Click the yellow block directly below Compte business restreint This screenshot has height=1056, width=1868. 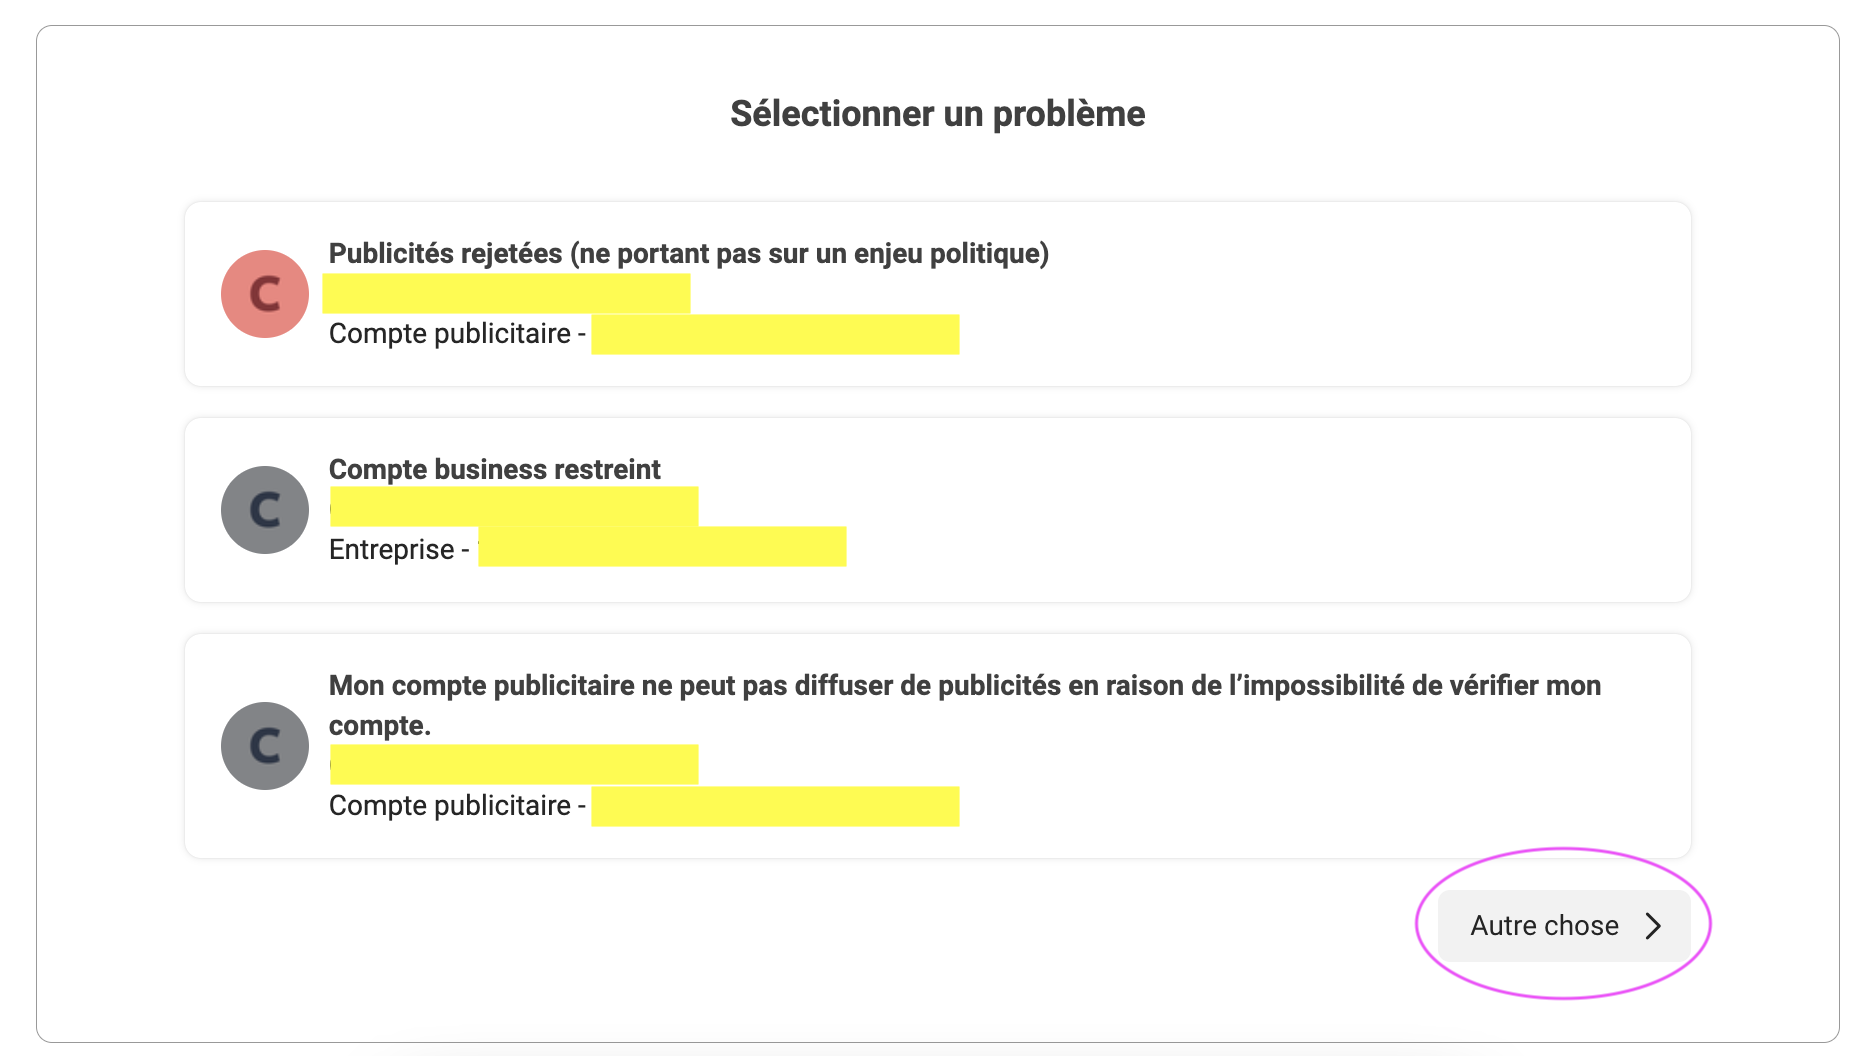514,506
